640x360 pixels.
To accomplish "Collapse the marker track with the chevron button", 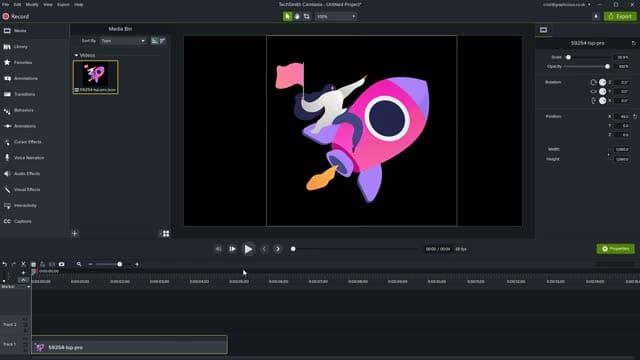I will (23, 280).
